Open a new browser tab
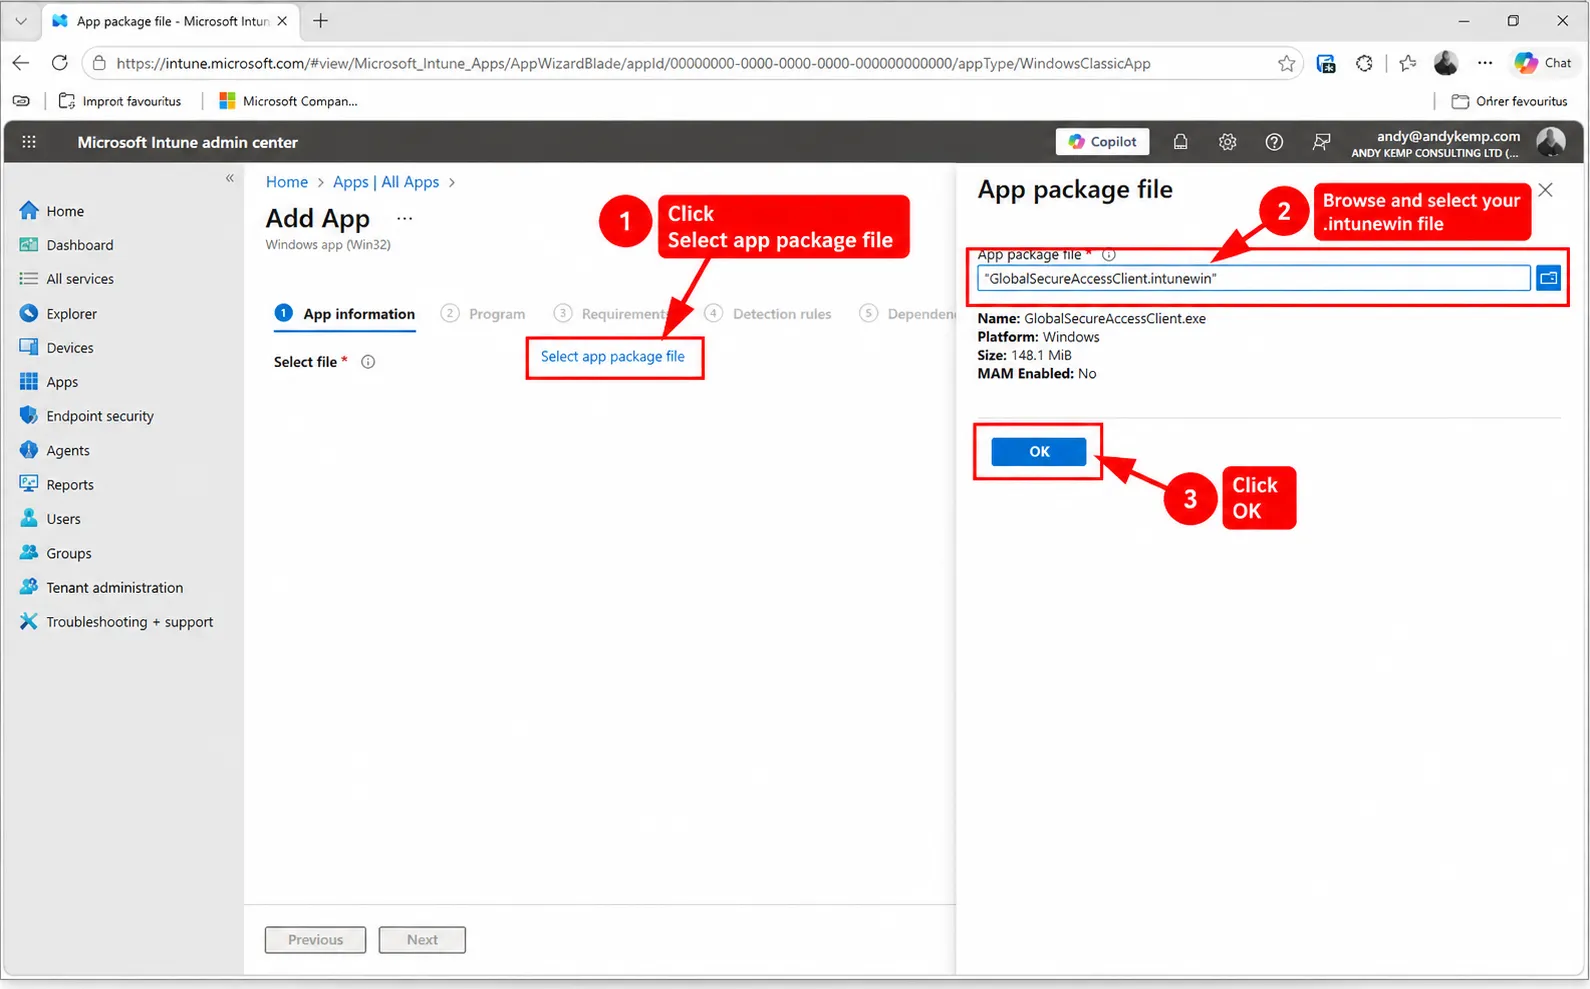The height and width of the screenshot is (989, 1590). [320, 21]
